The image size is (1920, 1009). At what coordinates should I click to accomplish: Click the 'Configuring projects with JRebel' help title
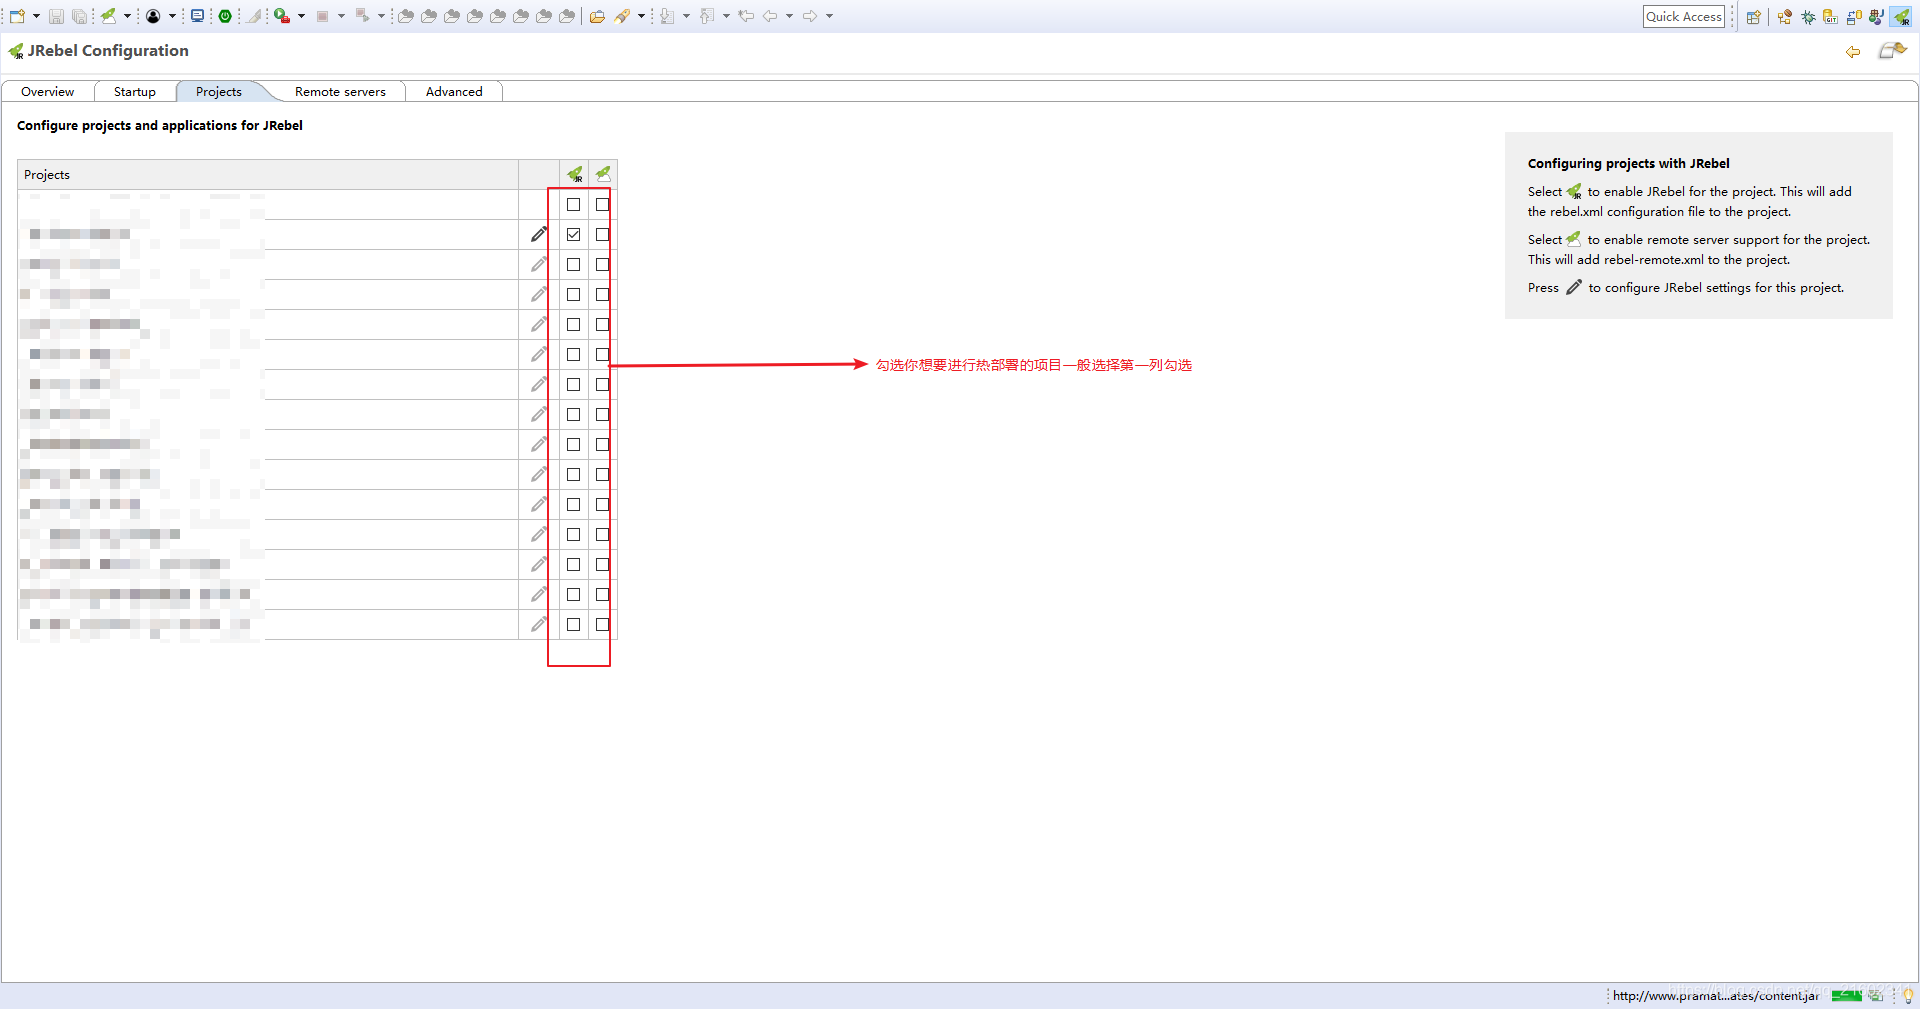pos(1628,164)
